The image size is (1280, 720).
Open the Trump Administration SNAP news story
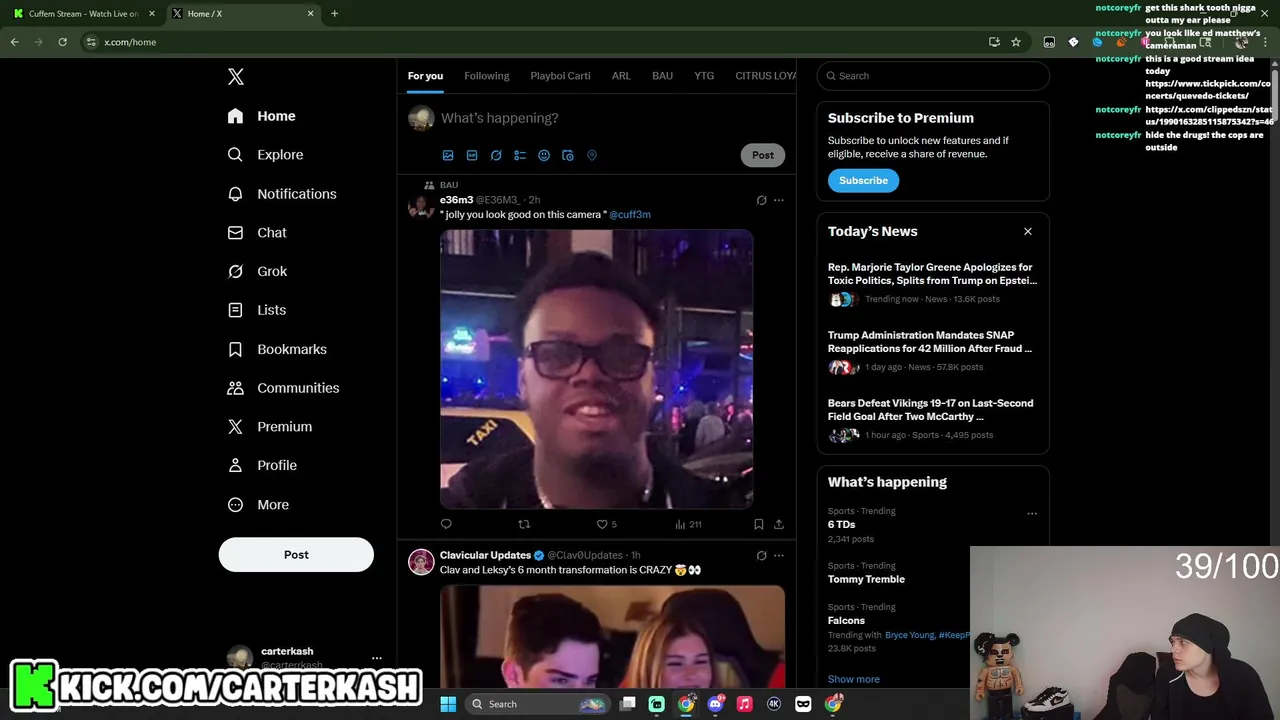933,353
